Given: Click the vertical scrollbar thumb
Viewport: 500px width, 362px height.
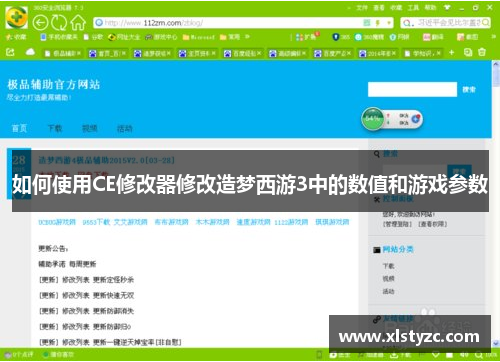Looking at the screenshot, I should (x=496, y=77).
